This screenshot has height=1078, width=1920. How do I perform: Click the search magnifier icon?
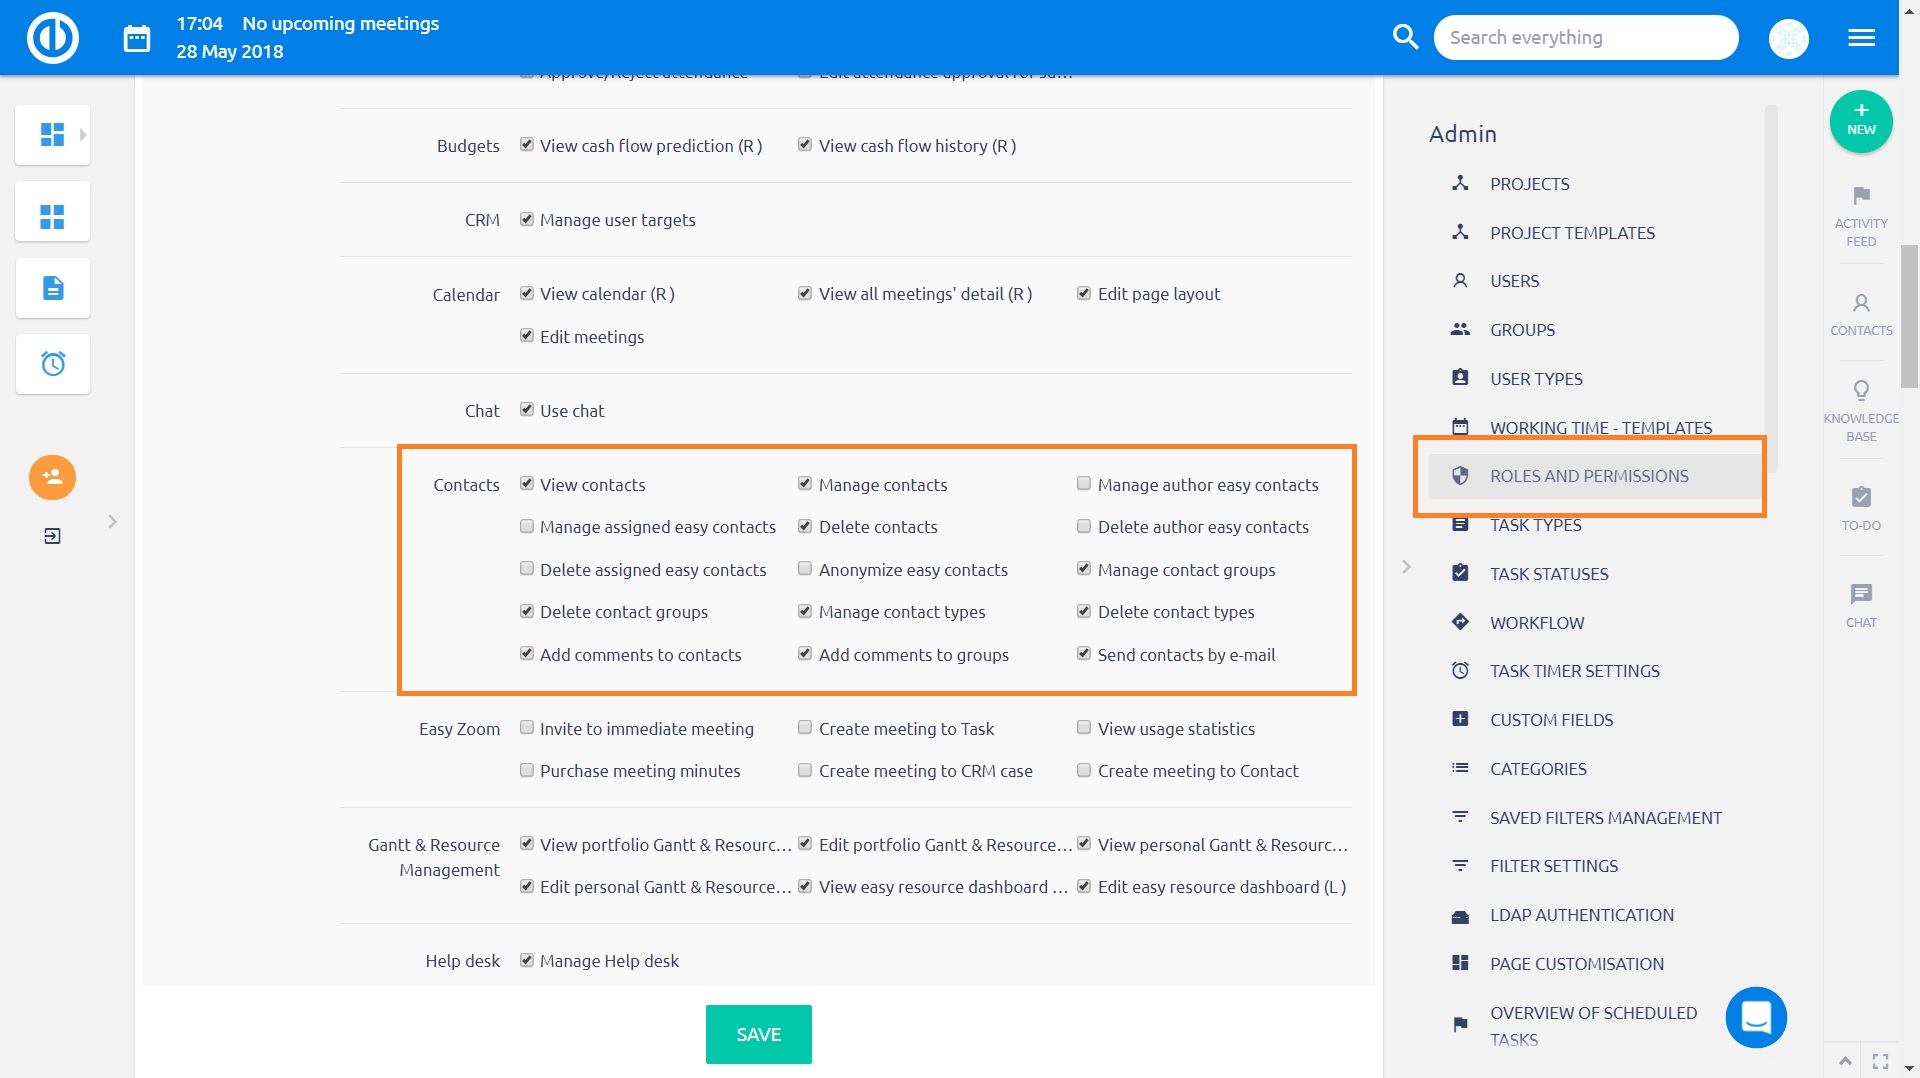pos(1405,36)
